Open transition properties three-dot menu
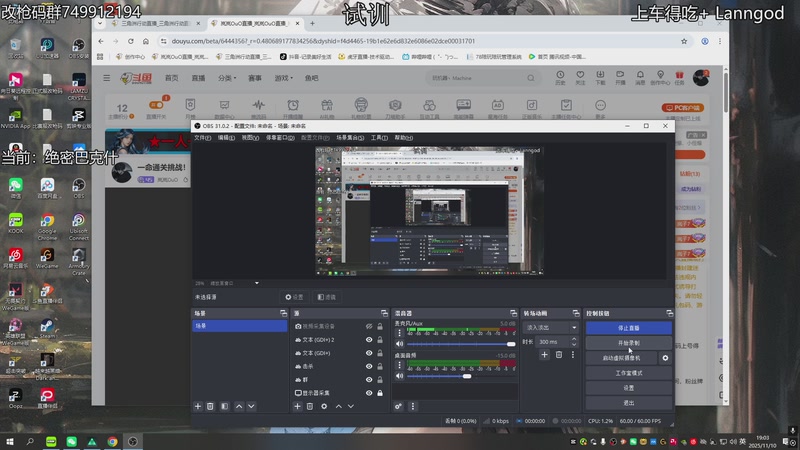Image resolution: width=800 pixels, height=450 pixels. pyautogui.click(x=572, y=355)
